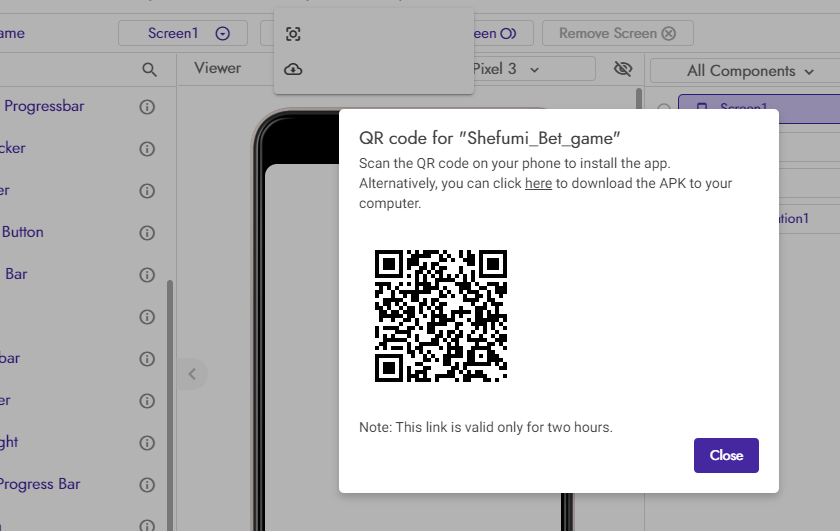This screenshot has width=840, height=531.
Task: Open search in components palette
Action: click(x=149, y=69)
